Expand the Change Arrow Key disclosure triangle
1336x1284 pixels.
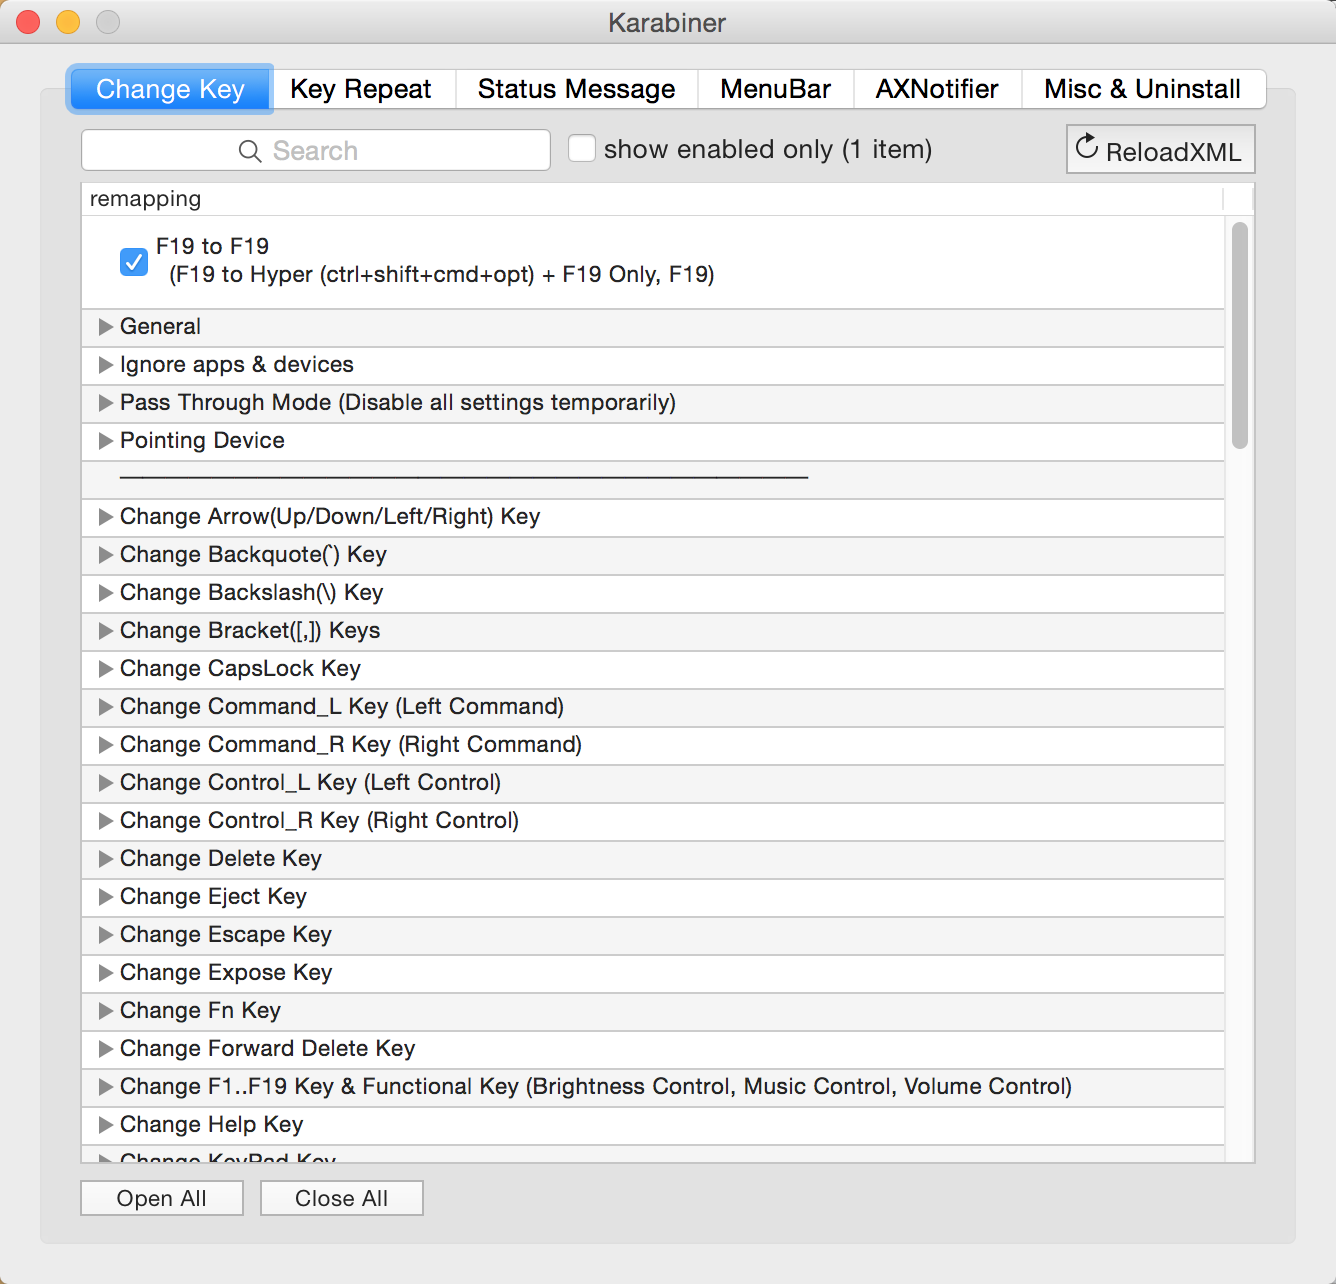coord(105,517)
